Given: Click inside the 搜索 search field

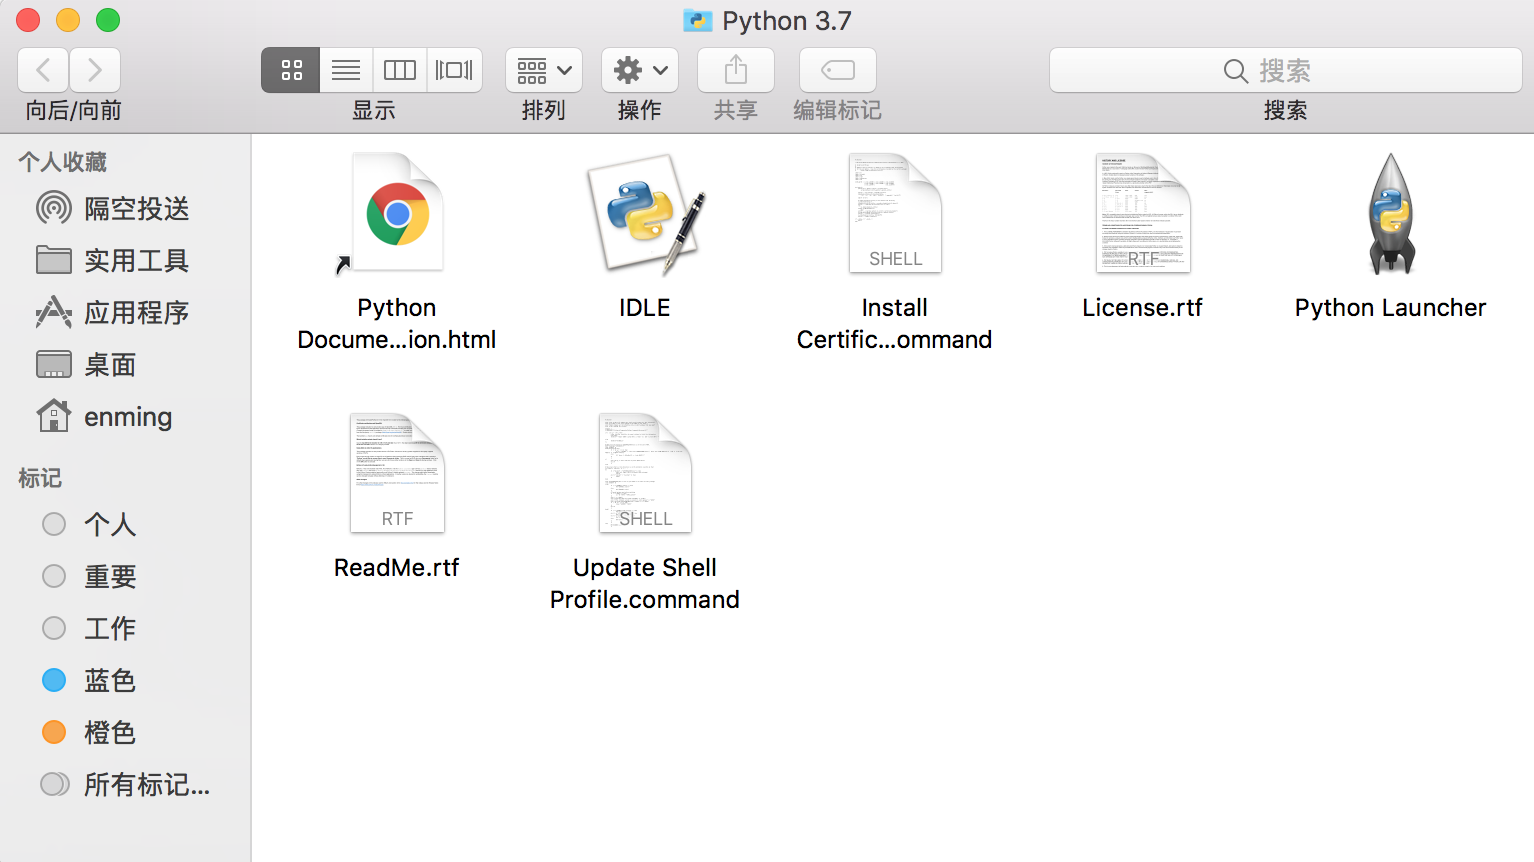Looking at the screenshot, I should (1285, 70).
